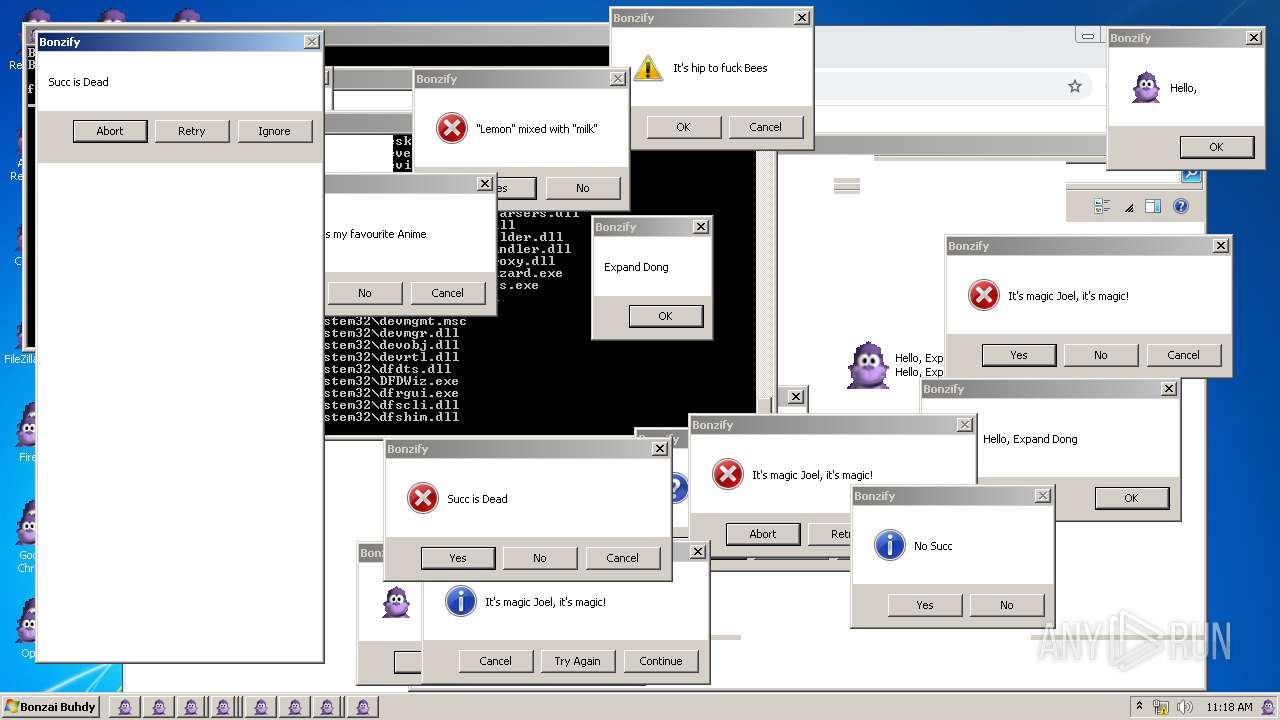The width and height of the screenshot is (1280, 720).
Task: Toggle the preview pane icon in the Explorer toolbar
Action: coord(1153,207)
